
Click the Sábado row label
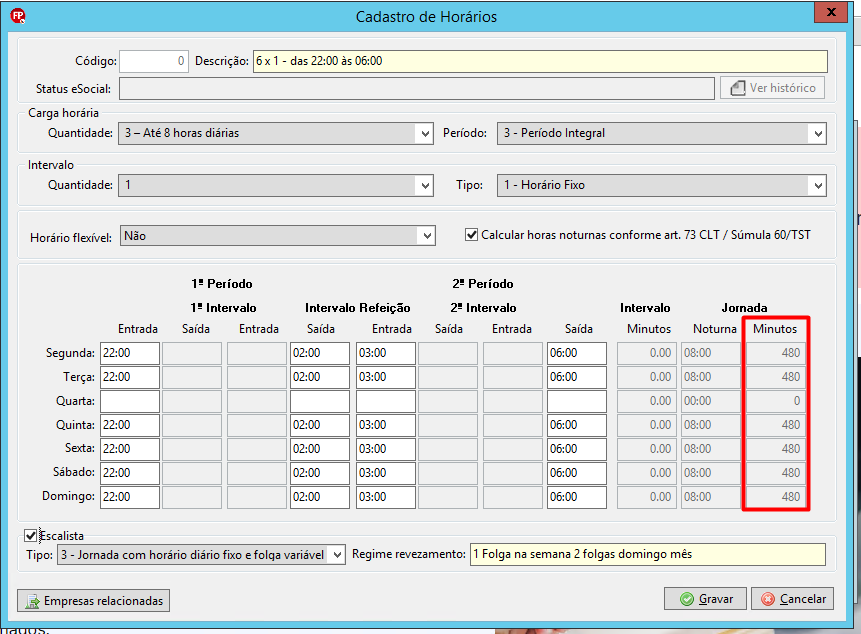(x=74, y=472)
